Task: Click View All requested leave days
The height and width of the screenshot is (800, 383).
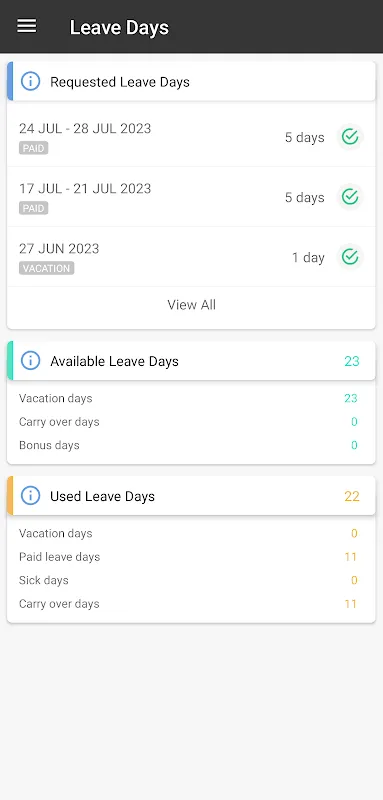Action: (191, 305)
